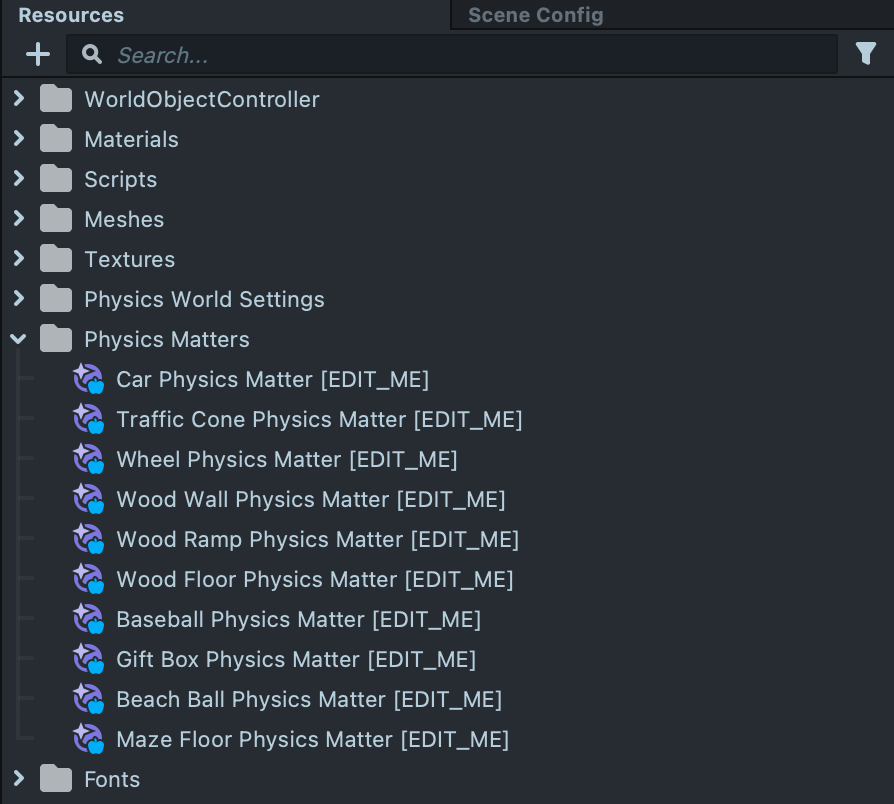Expand the Scripts folder
The height and width of the screenshot is (804, 894).
[x=18, y=179]
